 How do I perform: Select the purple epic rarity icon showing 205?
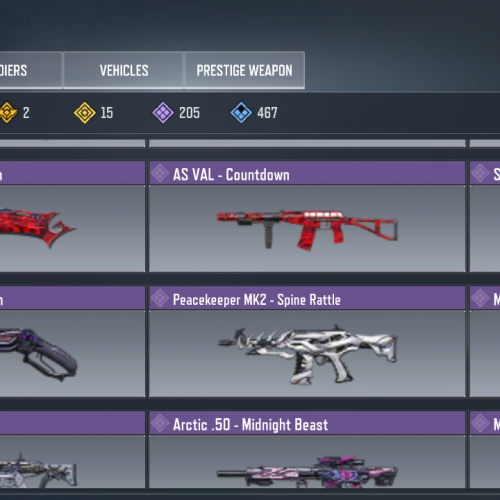[163, 113]
